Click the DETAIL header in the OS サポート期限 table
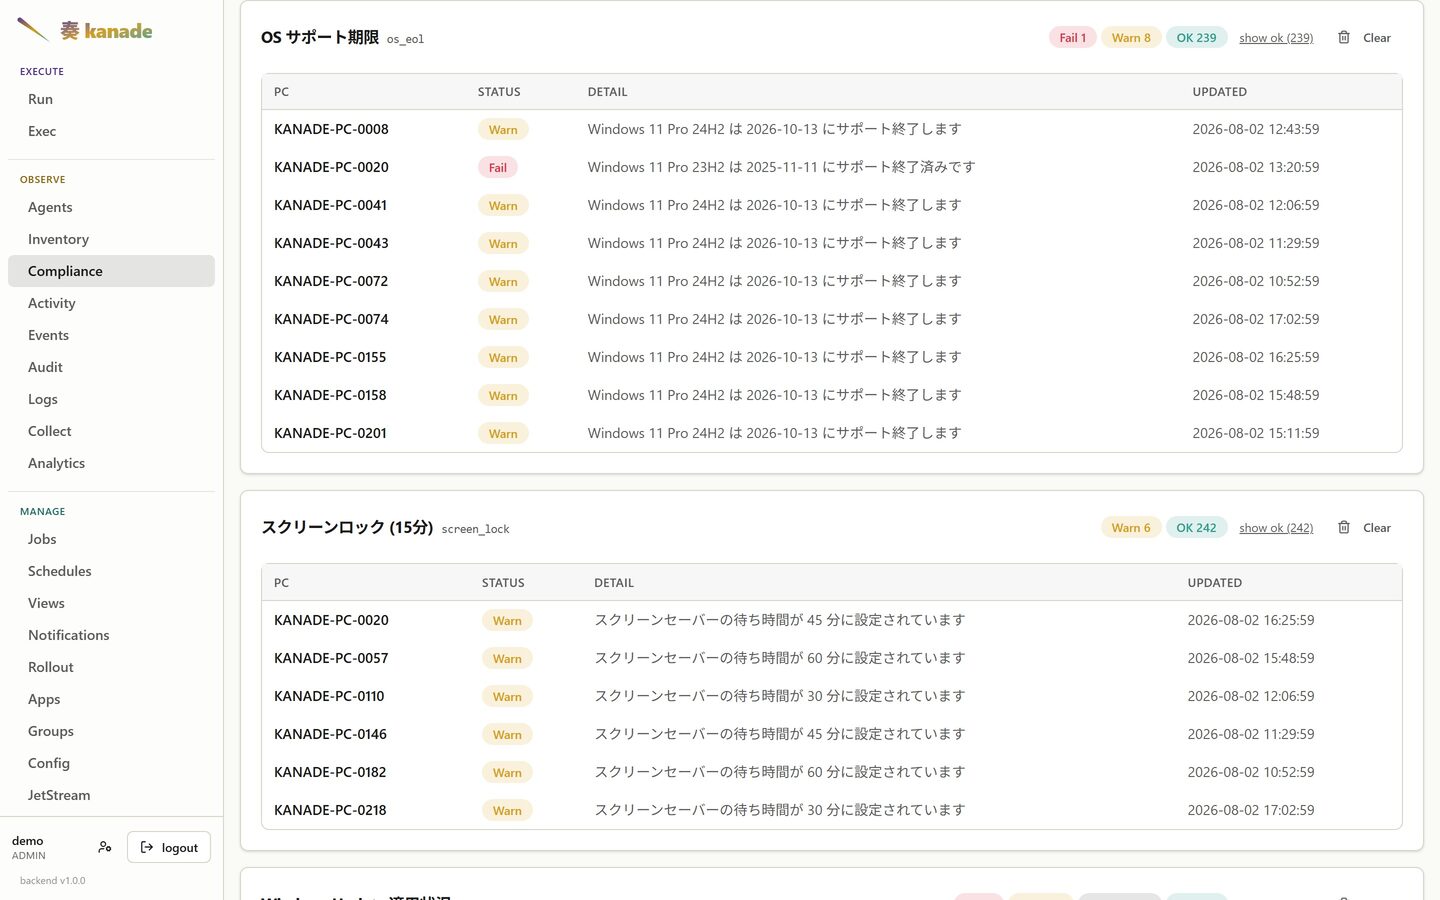The height and width of the screenshot is (900, 1440). click(607, 92)
